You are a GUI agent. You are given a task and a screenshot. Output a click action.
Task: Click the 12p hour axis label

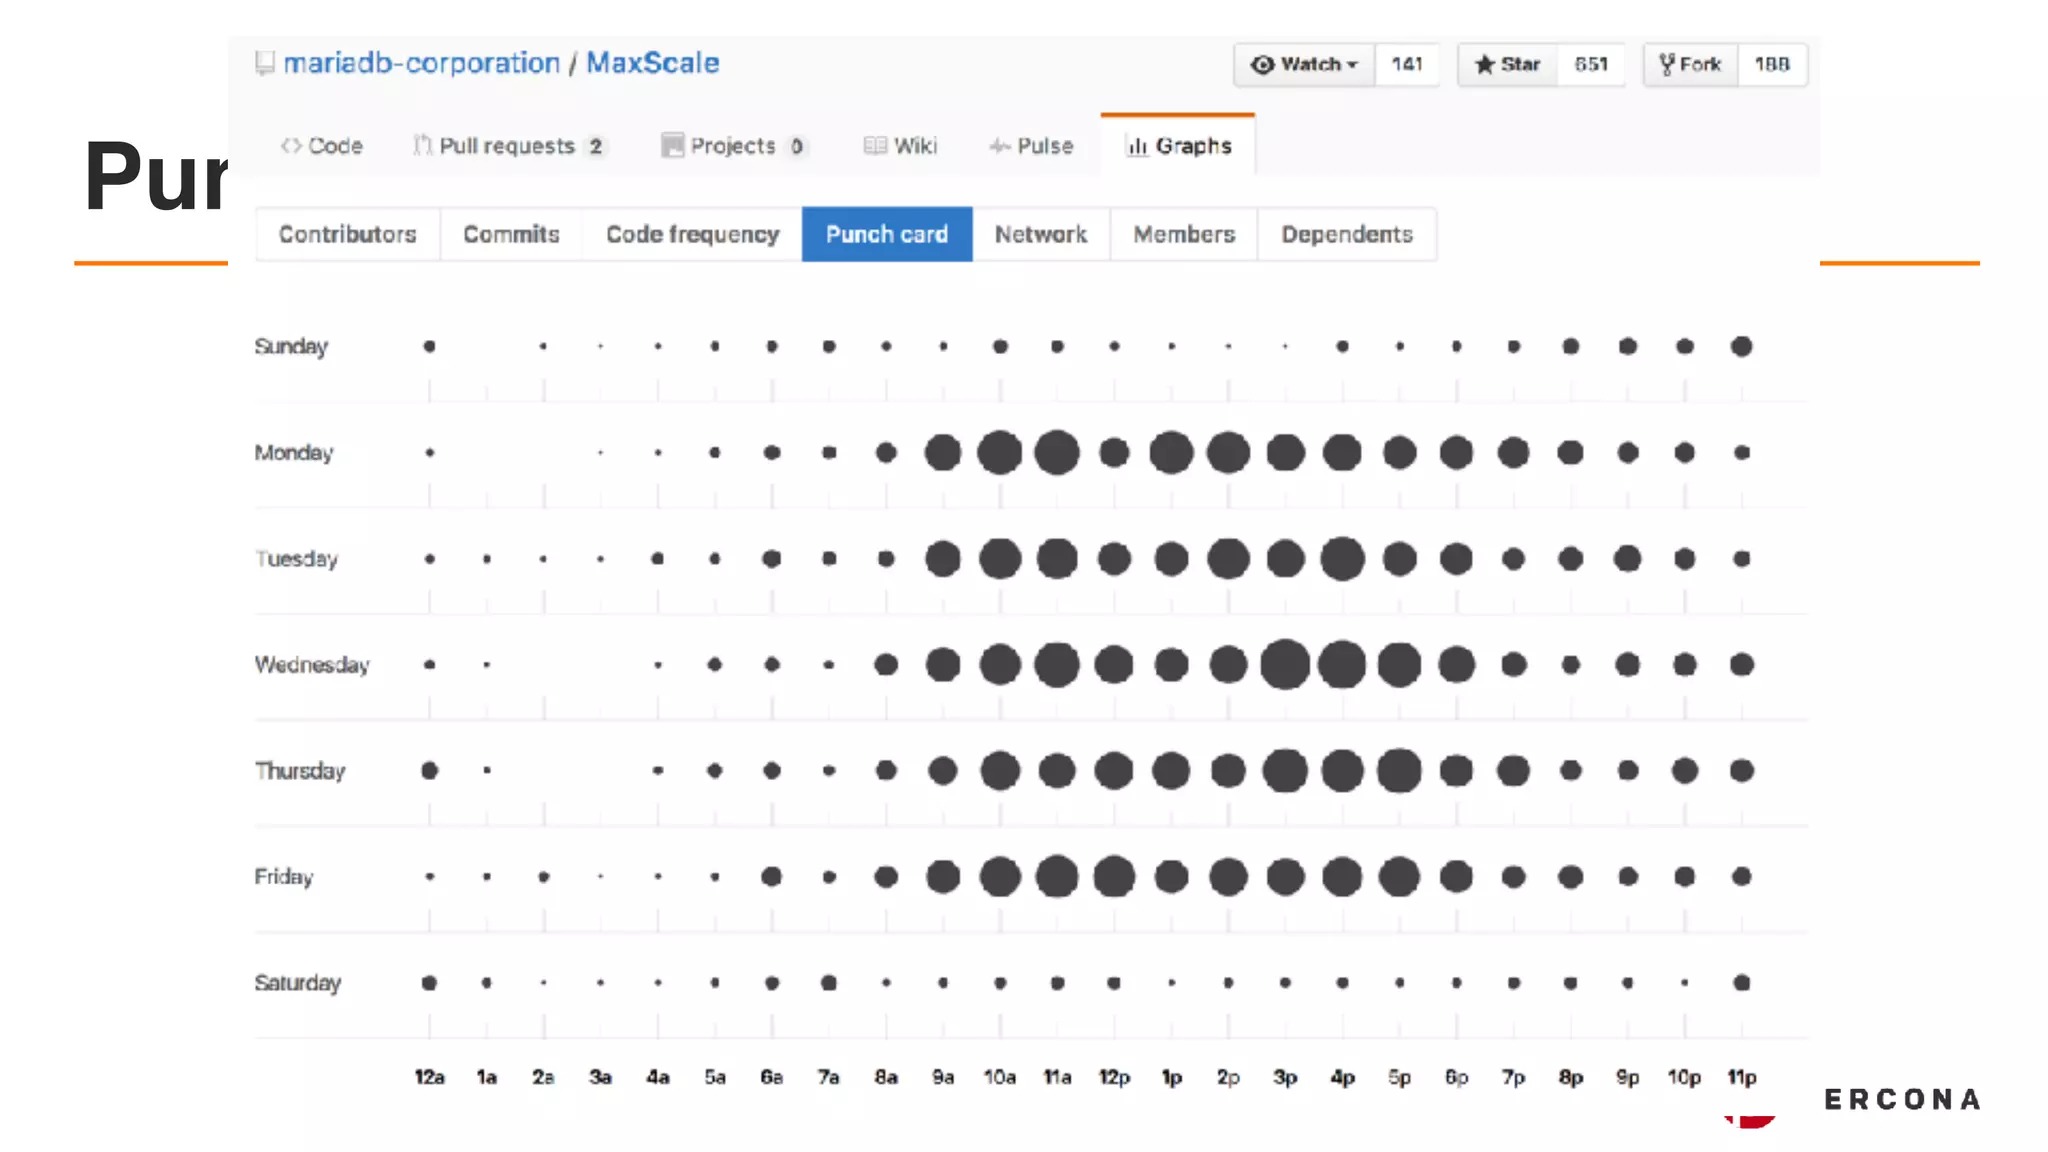point(1114,1077)
